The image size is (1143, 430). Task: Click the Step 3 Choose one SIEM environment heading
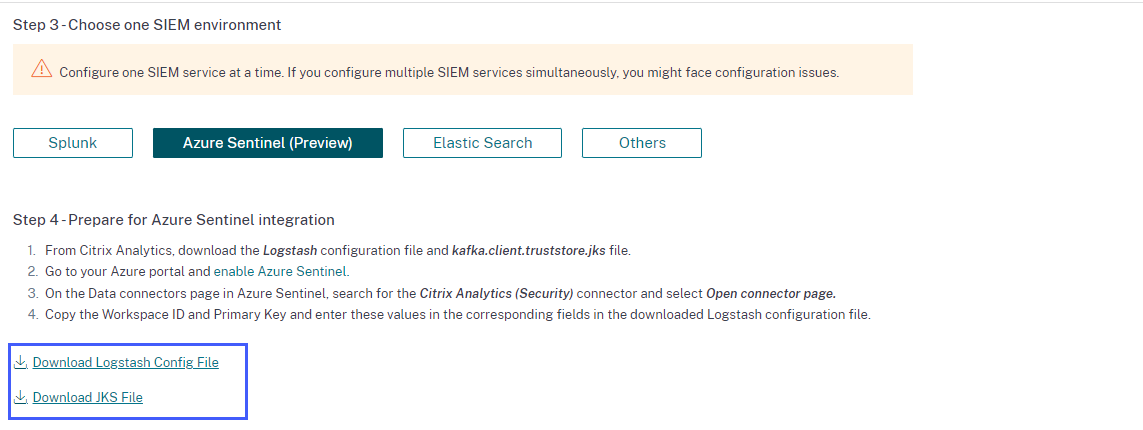147,24
